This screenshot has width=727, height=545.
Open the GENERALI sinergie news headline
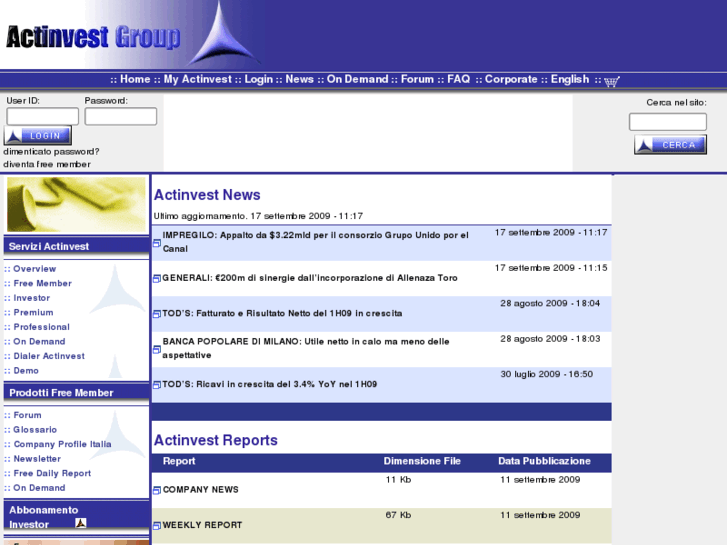[x=310, y=278]
